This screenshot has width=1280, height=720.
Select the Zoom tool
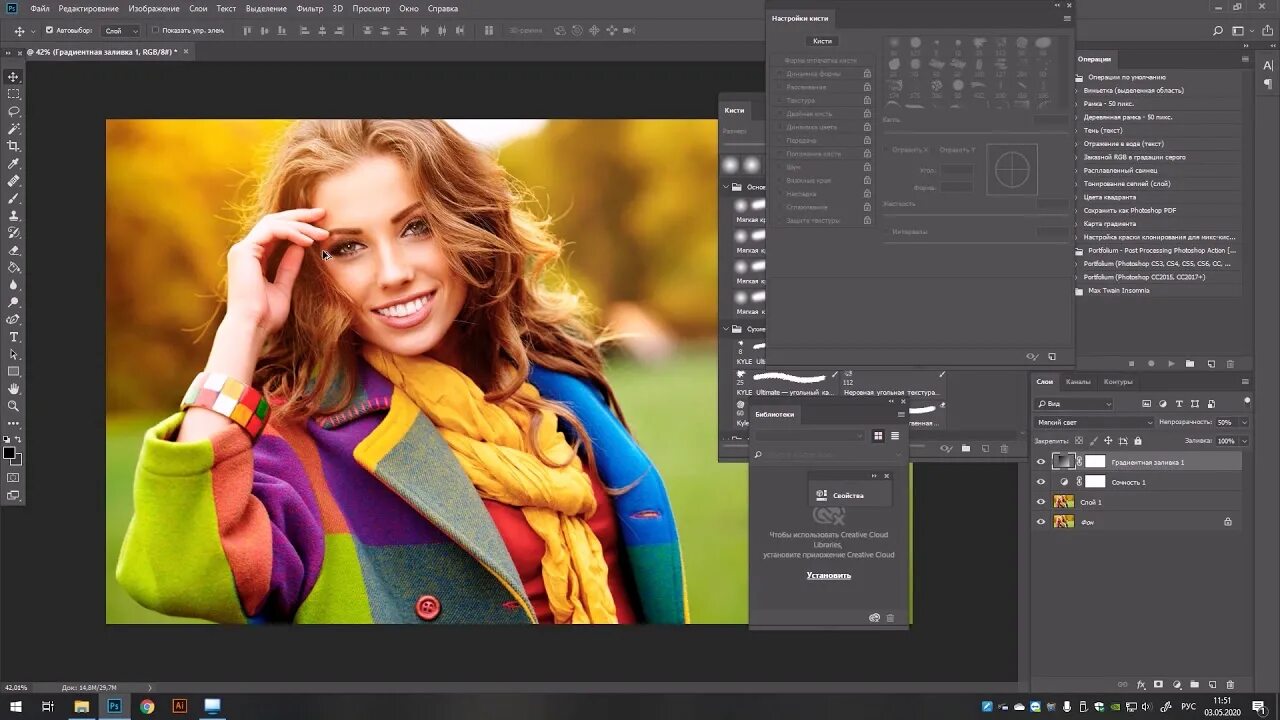[x=14, y=405]
